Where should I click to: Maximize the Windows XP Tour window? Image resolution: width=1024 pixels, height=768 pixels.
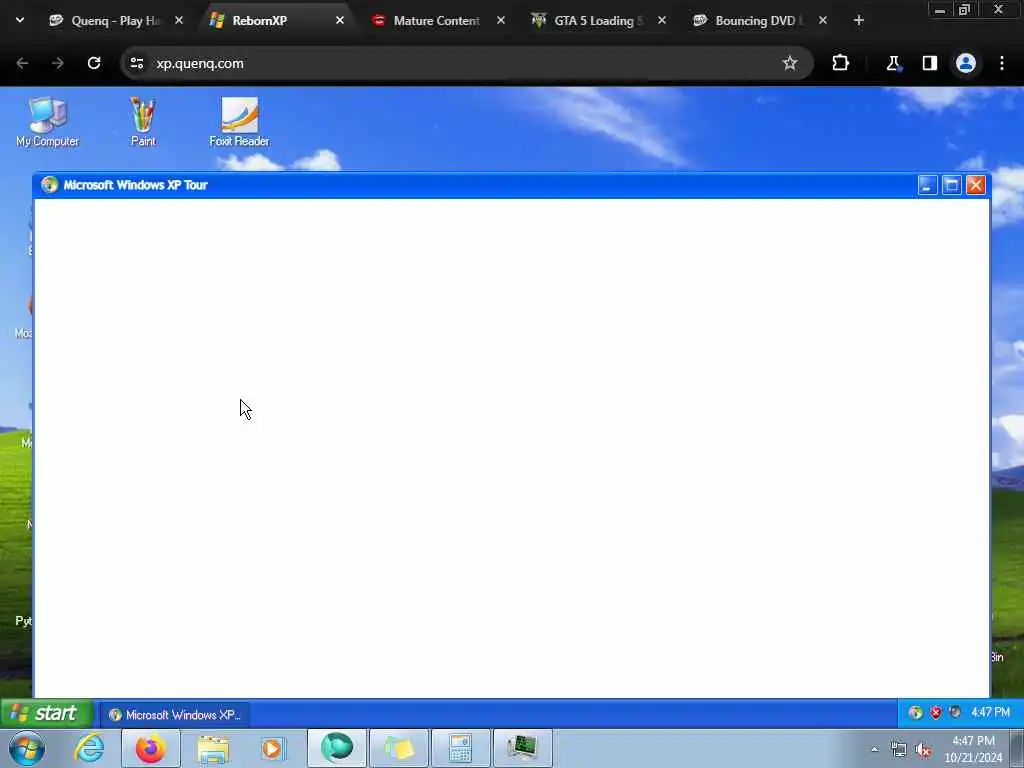coord(952,185)
